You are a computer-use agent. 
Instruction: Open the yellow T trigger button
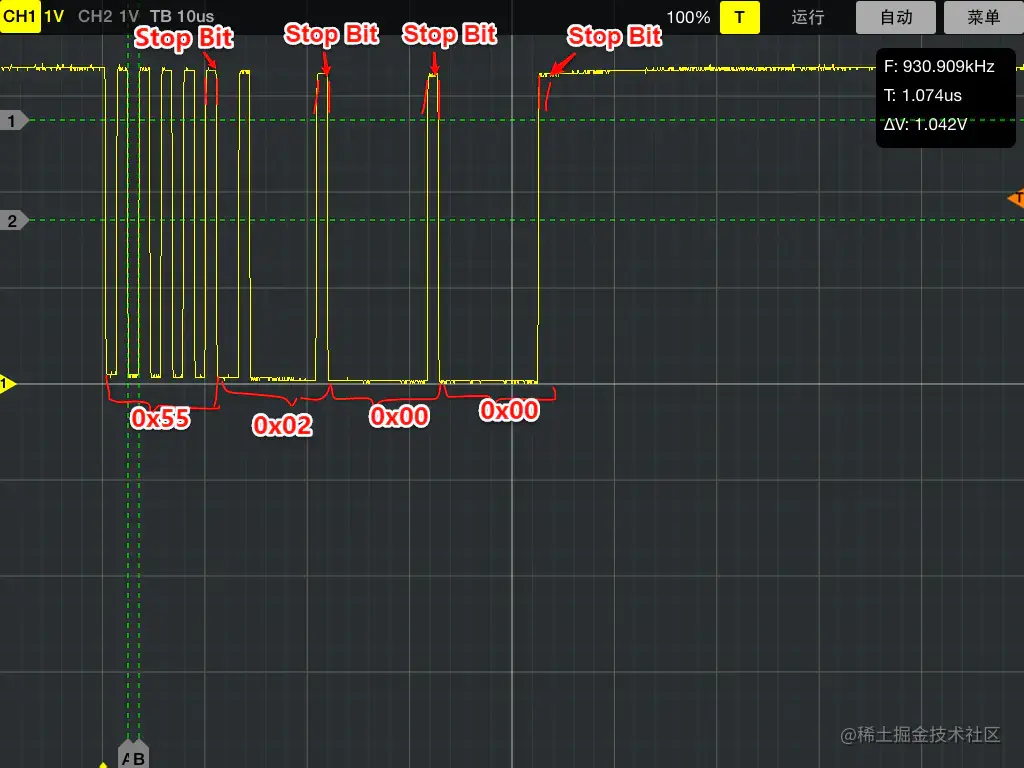739,17
